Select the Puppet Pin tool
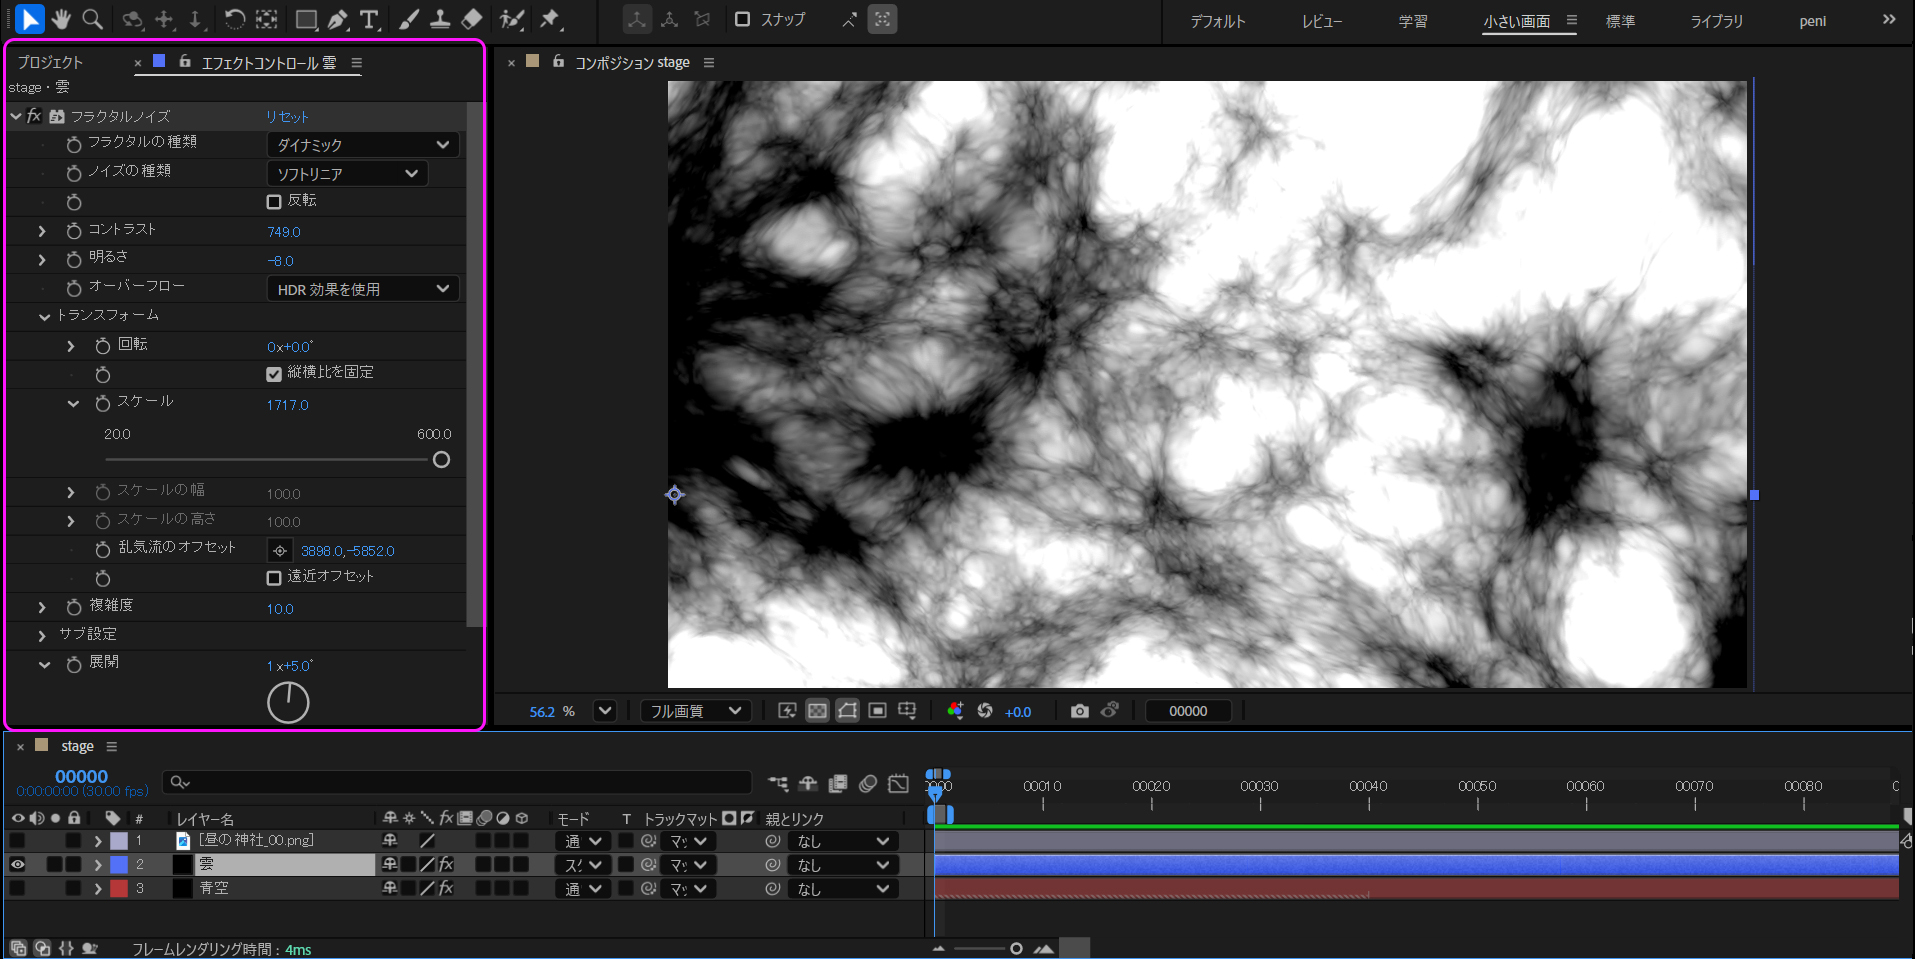The image size is (1915, 959). tap(550, 19)
